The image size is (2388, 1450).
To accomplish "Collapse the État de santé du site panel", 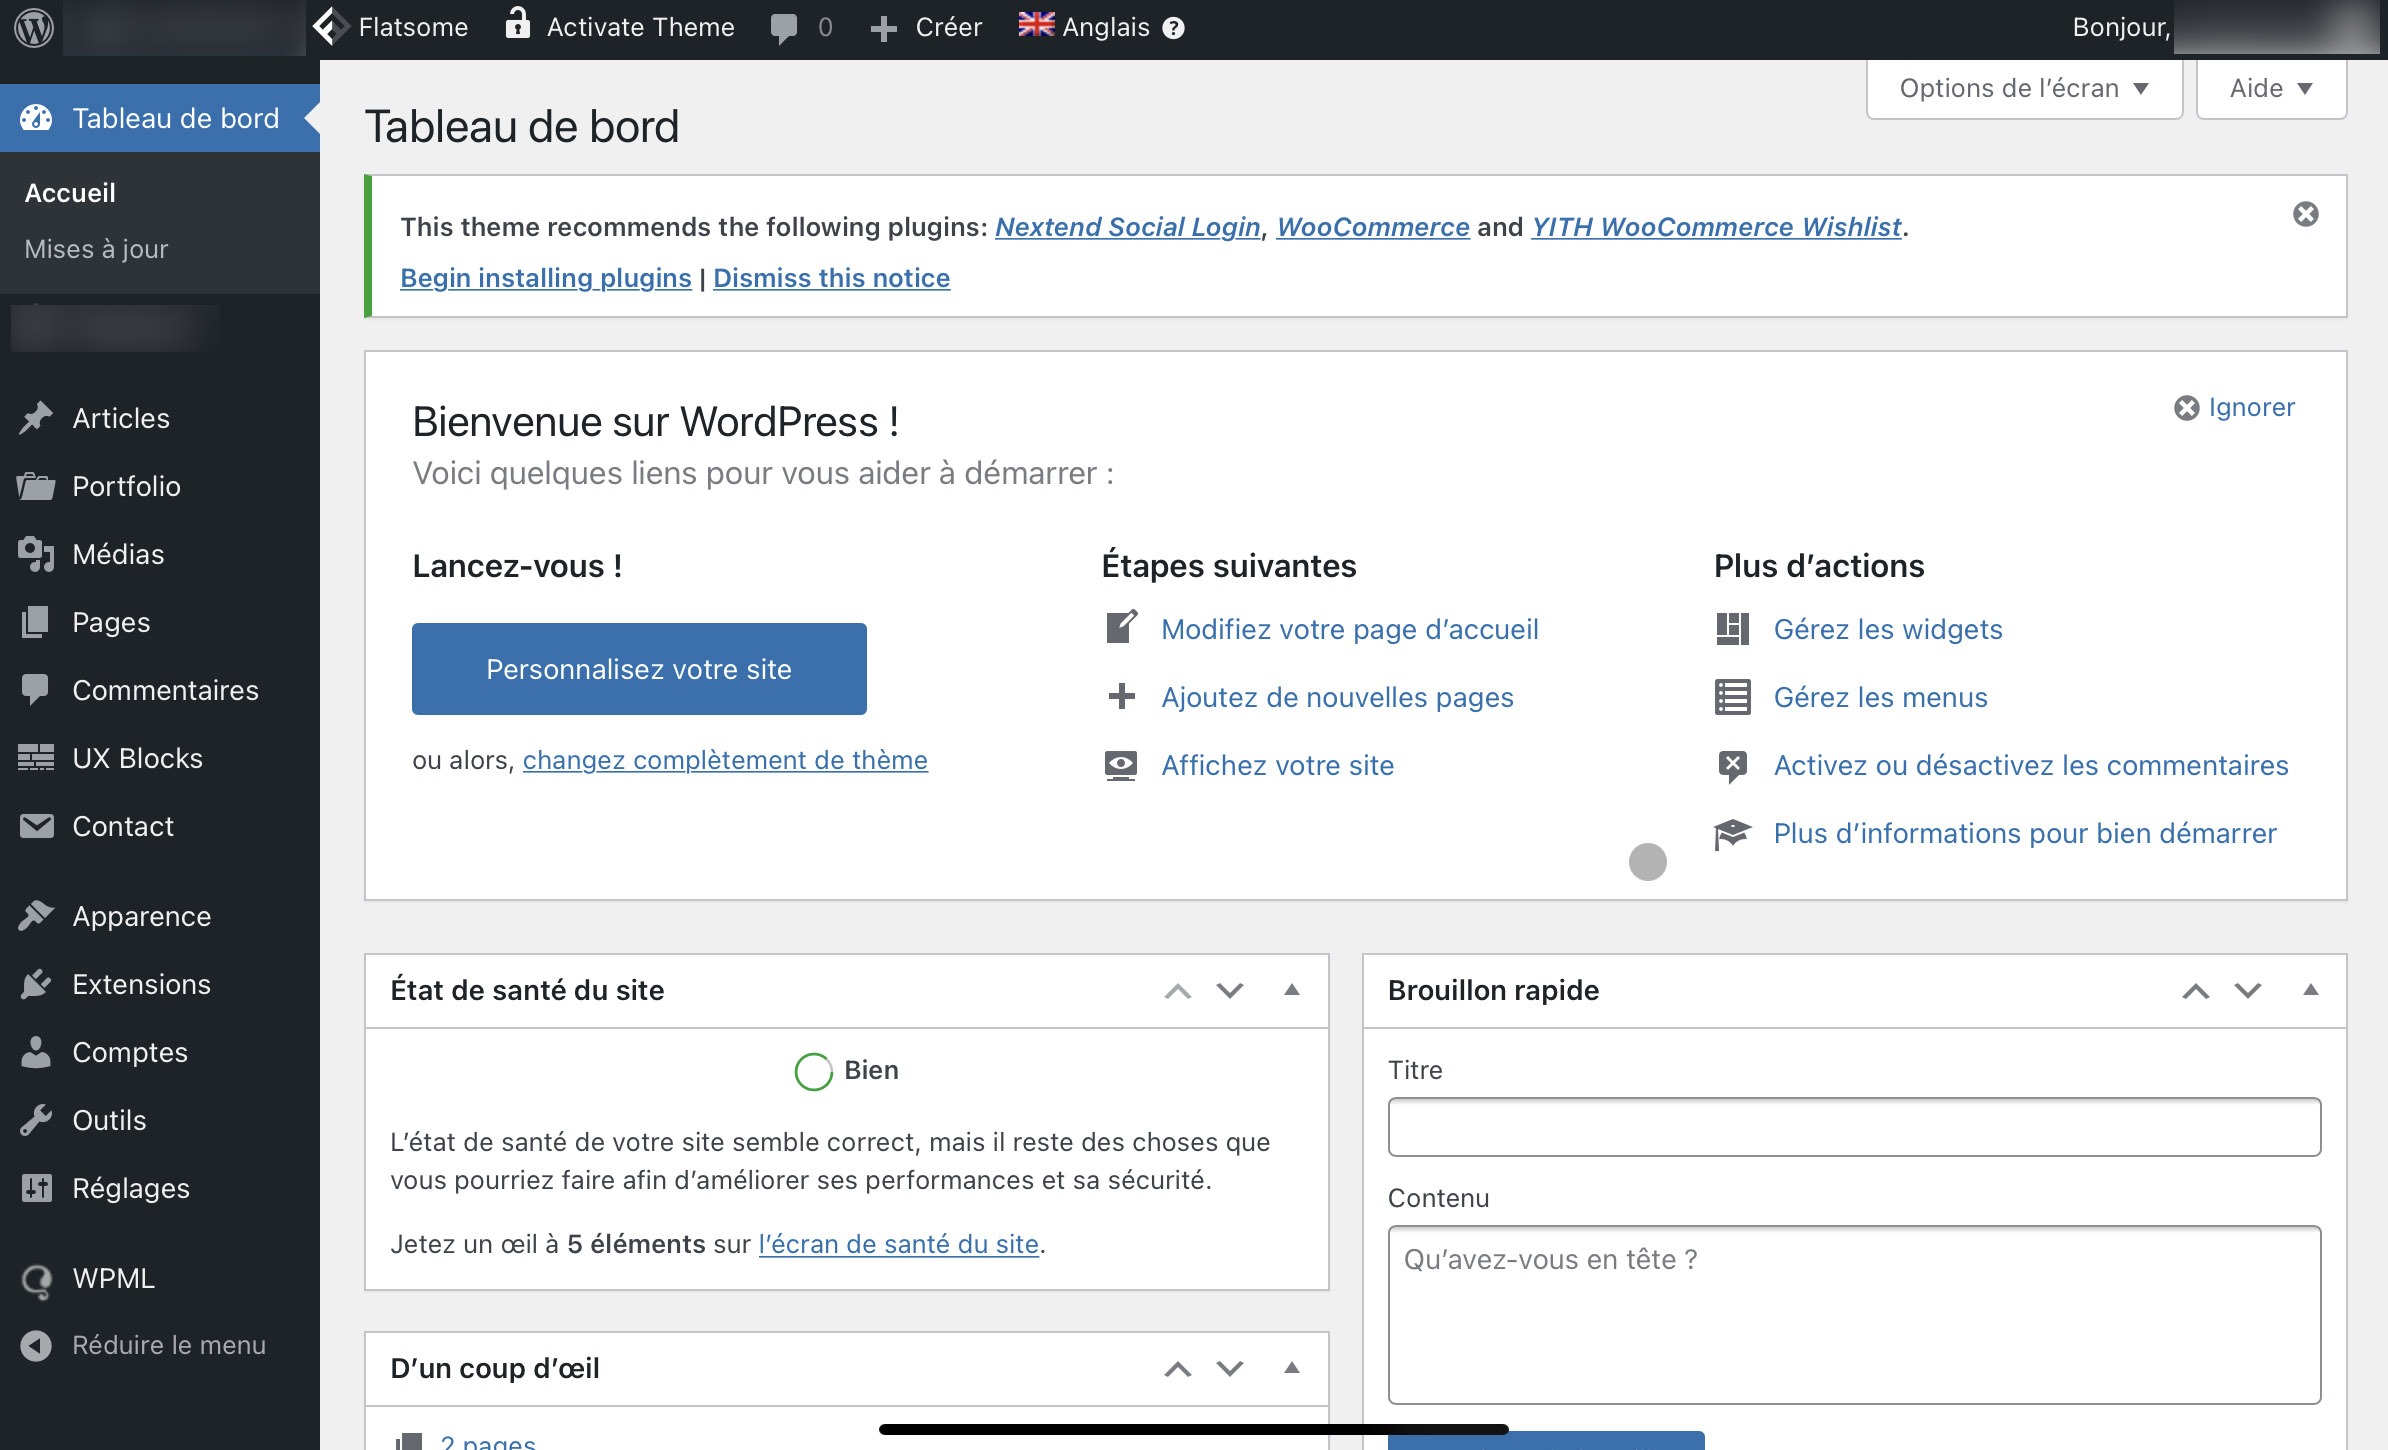I will click(x=1292, y=990).
